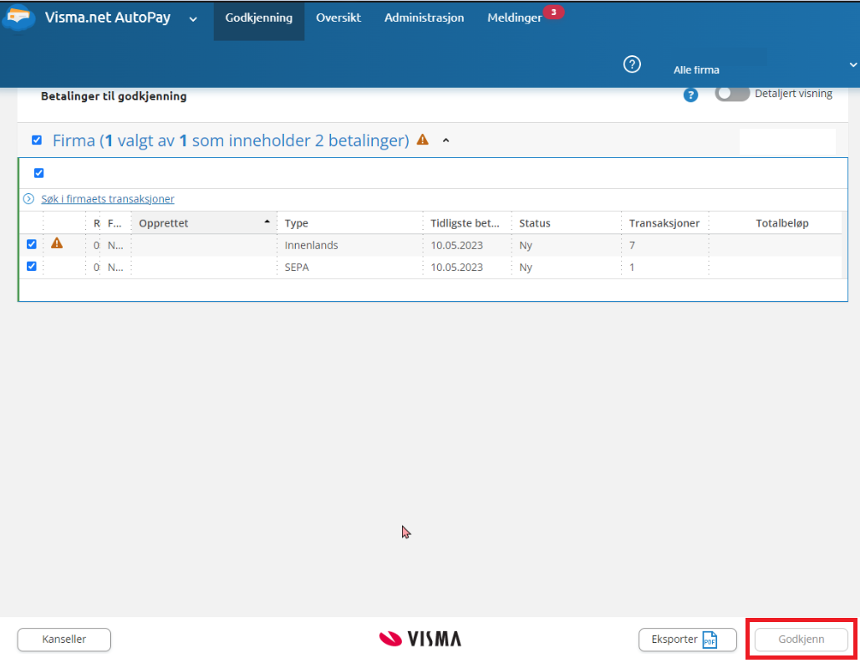Uncheck the SEPA payment row checkbox
860x664 pixels.
[x=31, y=267]
